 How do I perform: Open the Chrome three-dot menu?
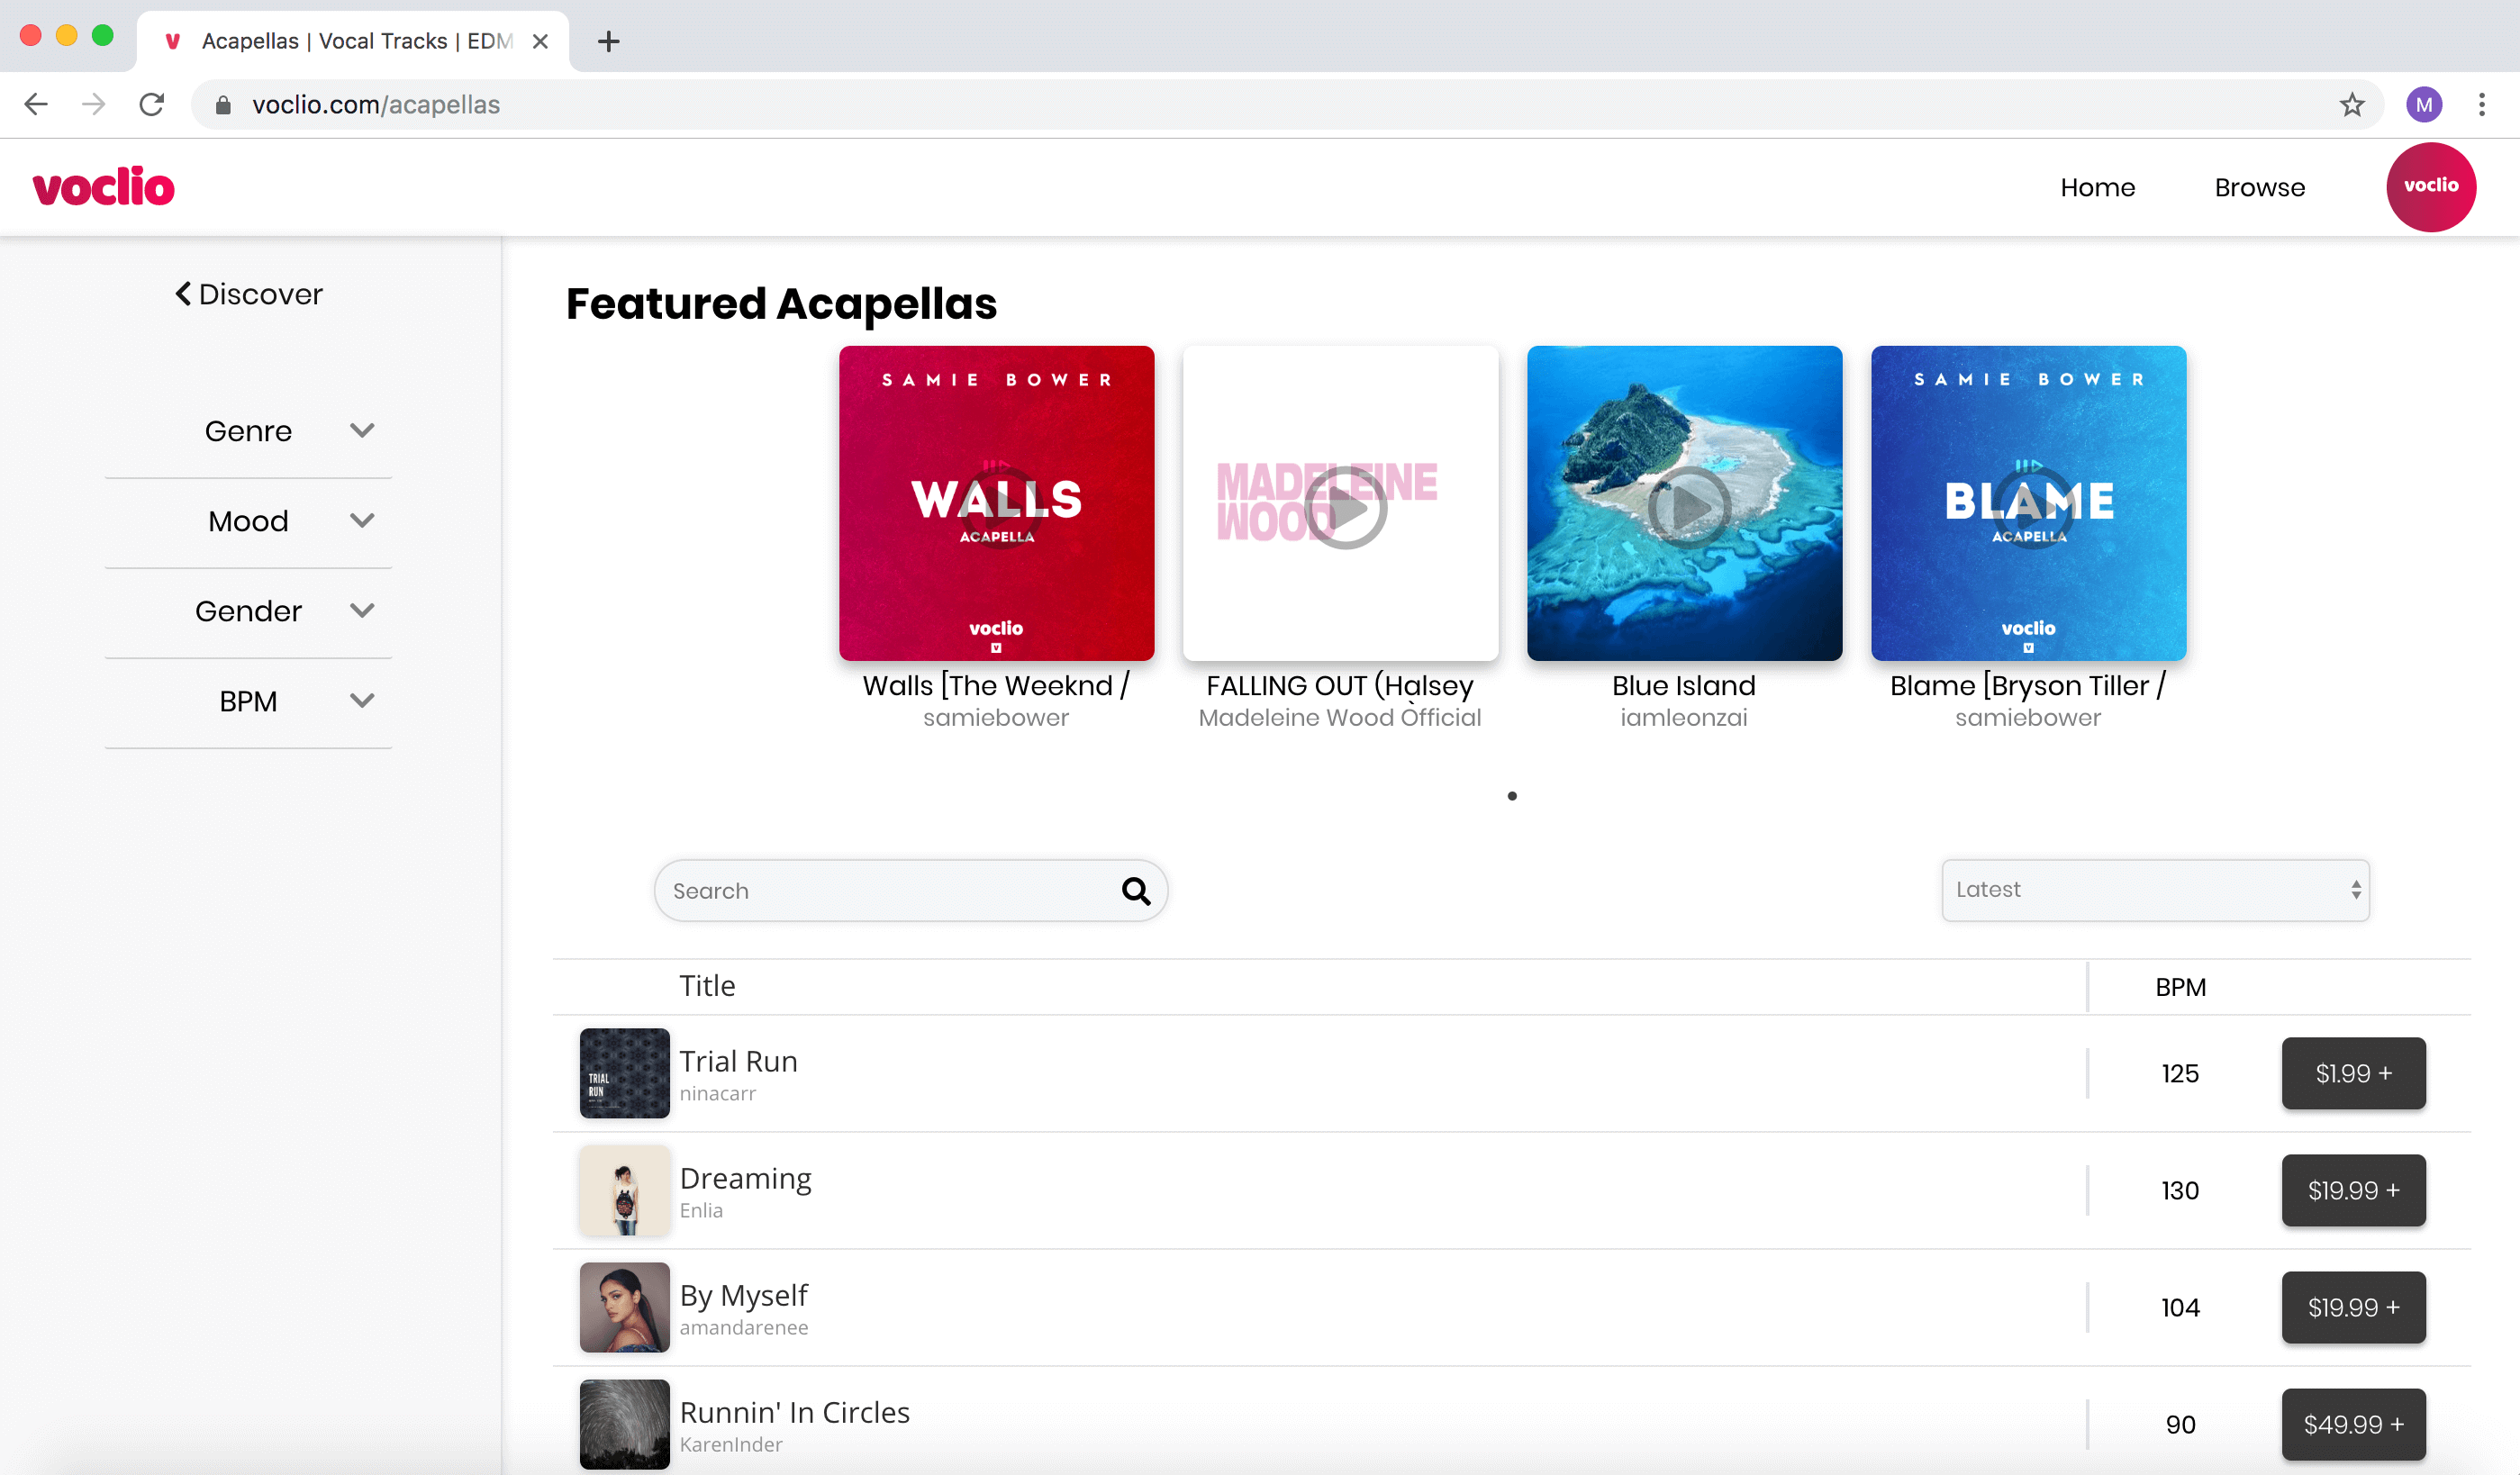click(2481, 104)
